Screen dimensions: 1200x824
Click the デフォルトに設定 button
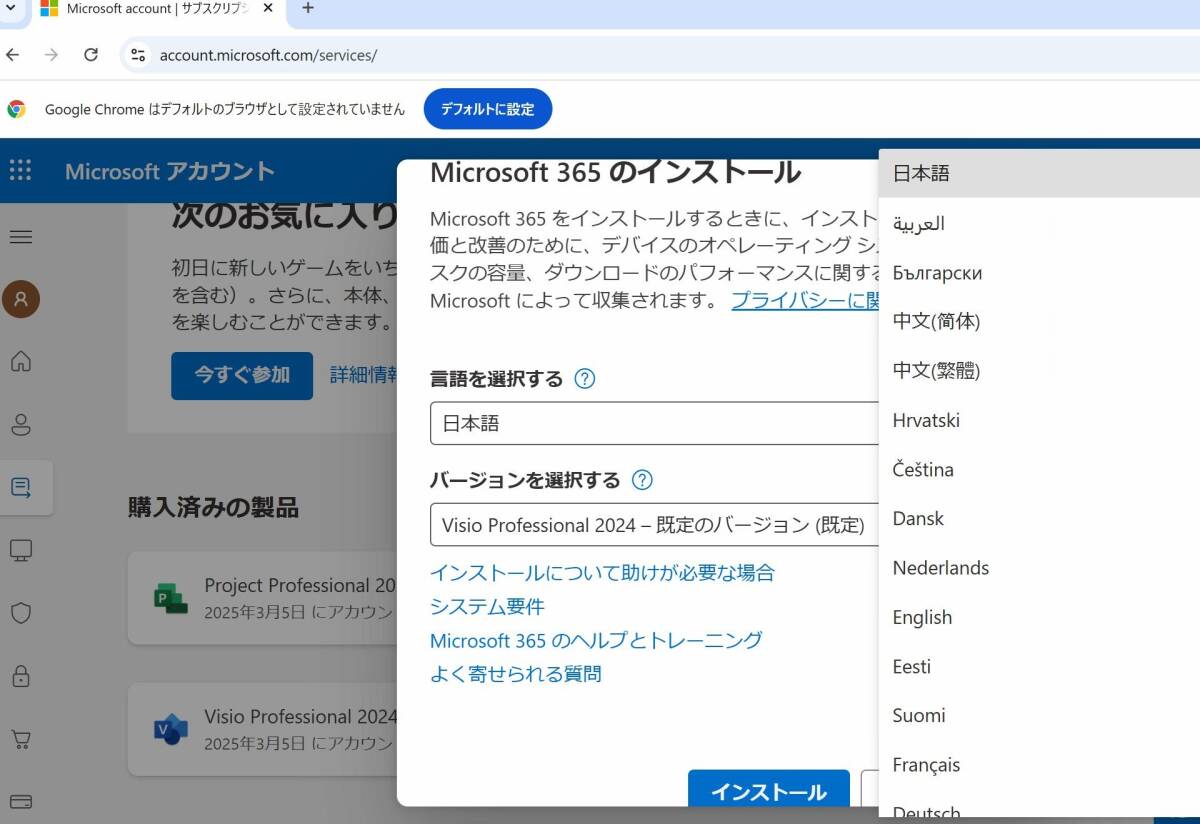point(488,109)
